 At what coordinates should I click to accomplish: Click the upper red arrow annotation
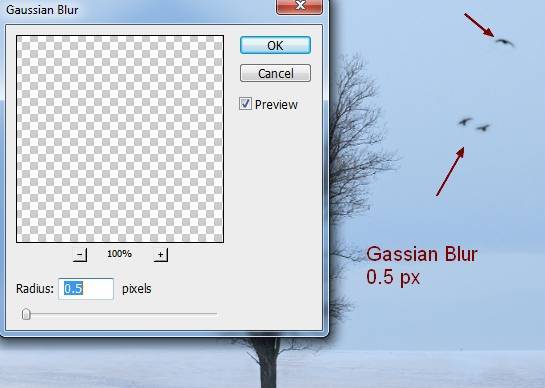479,25
